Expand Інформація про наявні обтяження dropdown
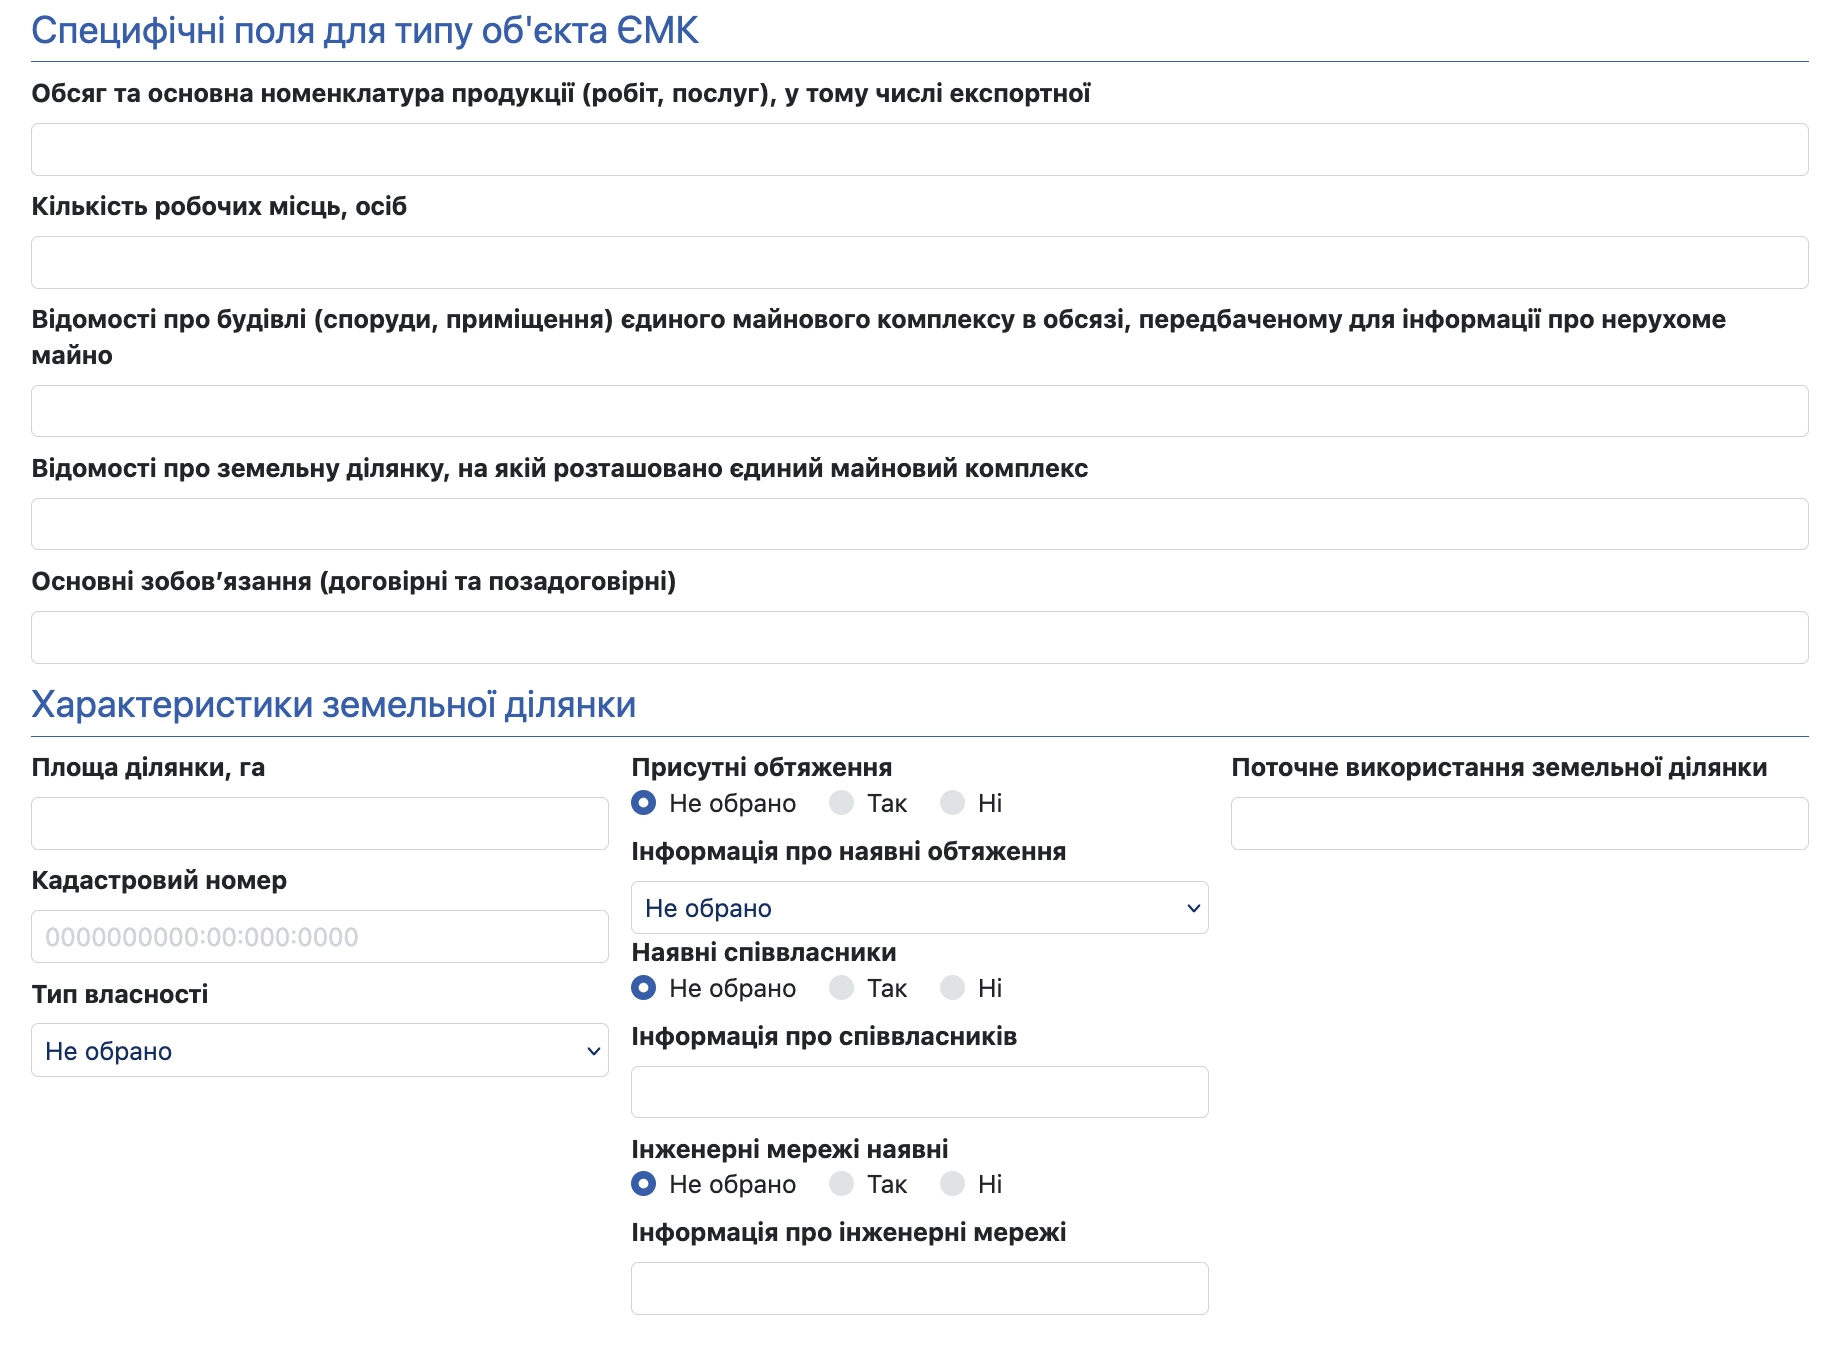The image size is (1832, 1352). click(x=920, y=907)
